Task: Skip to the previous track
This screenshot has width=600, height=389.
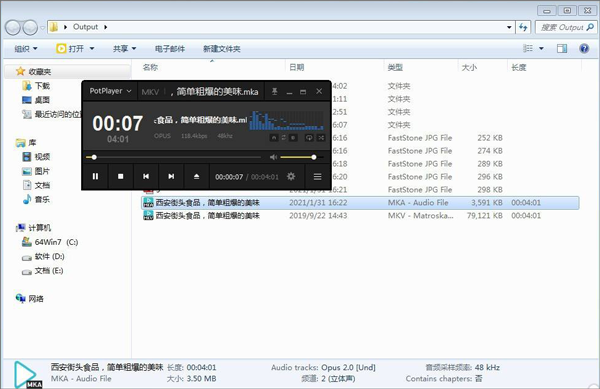Action: pyautogui.click(x=146, y=176)
